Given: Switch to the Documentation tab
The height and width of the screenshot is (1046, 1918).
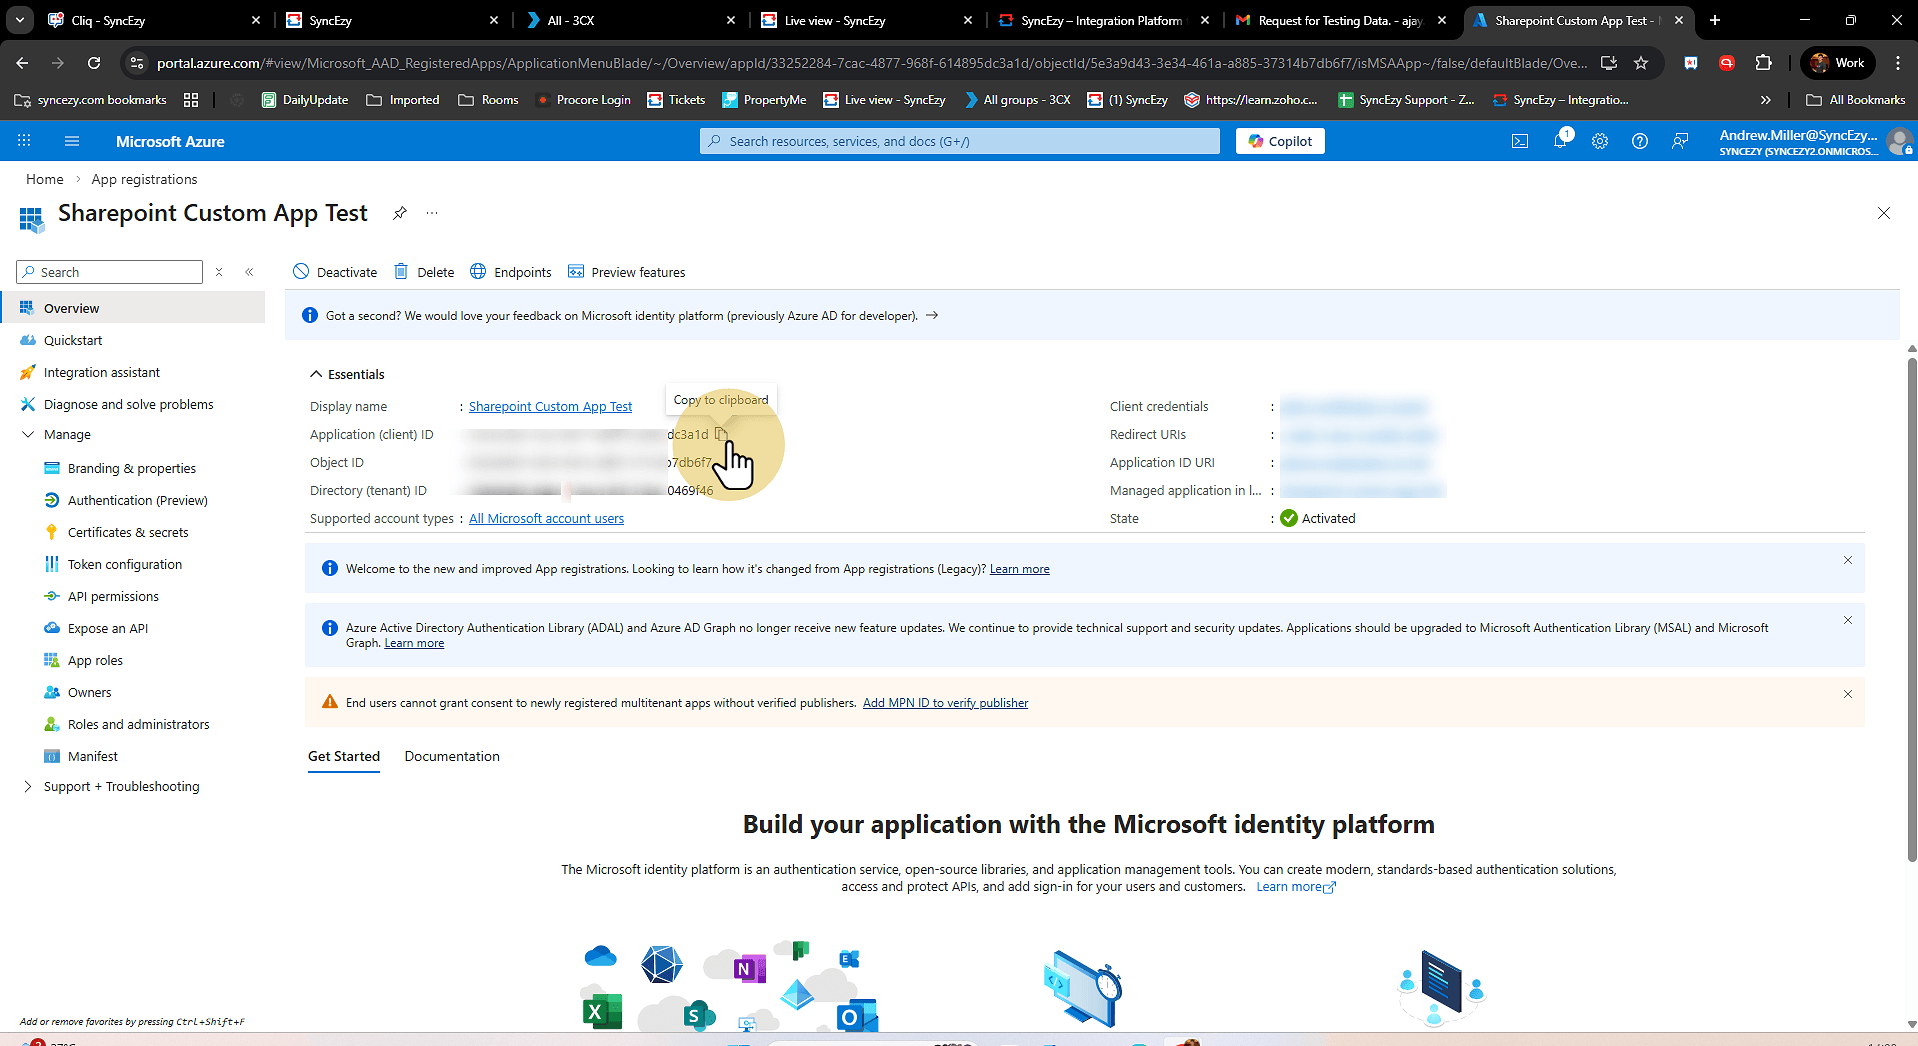Looking at the screenshot, I should click(x=452, y=757).
